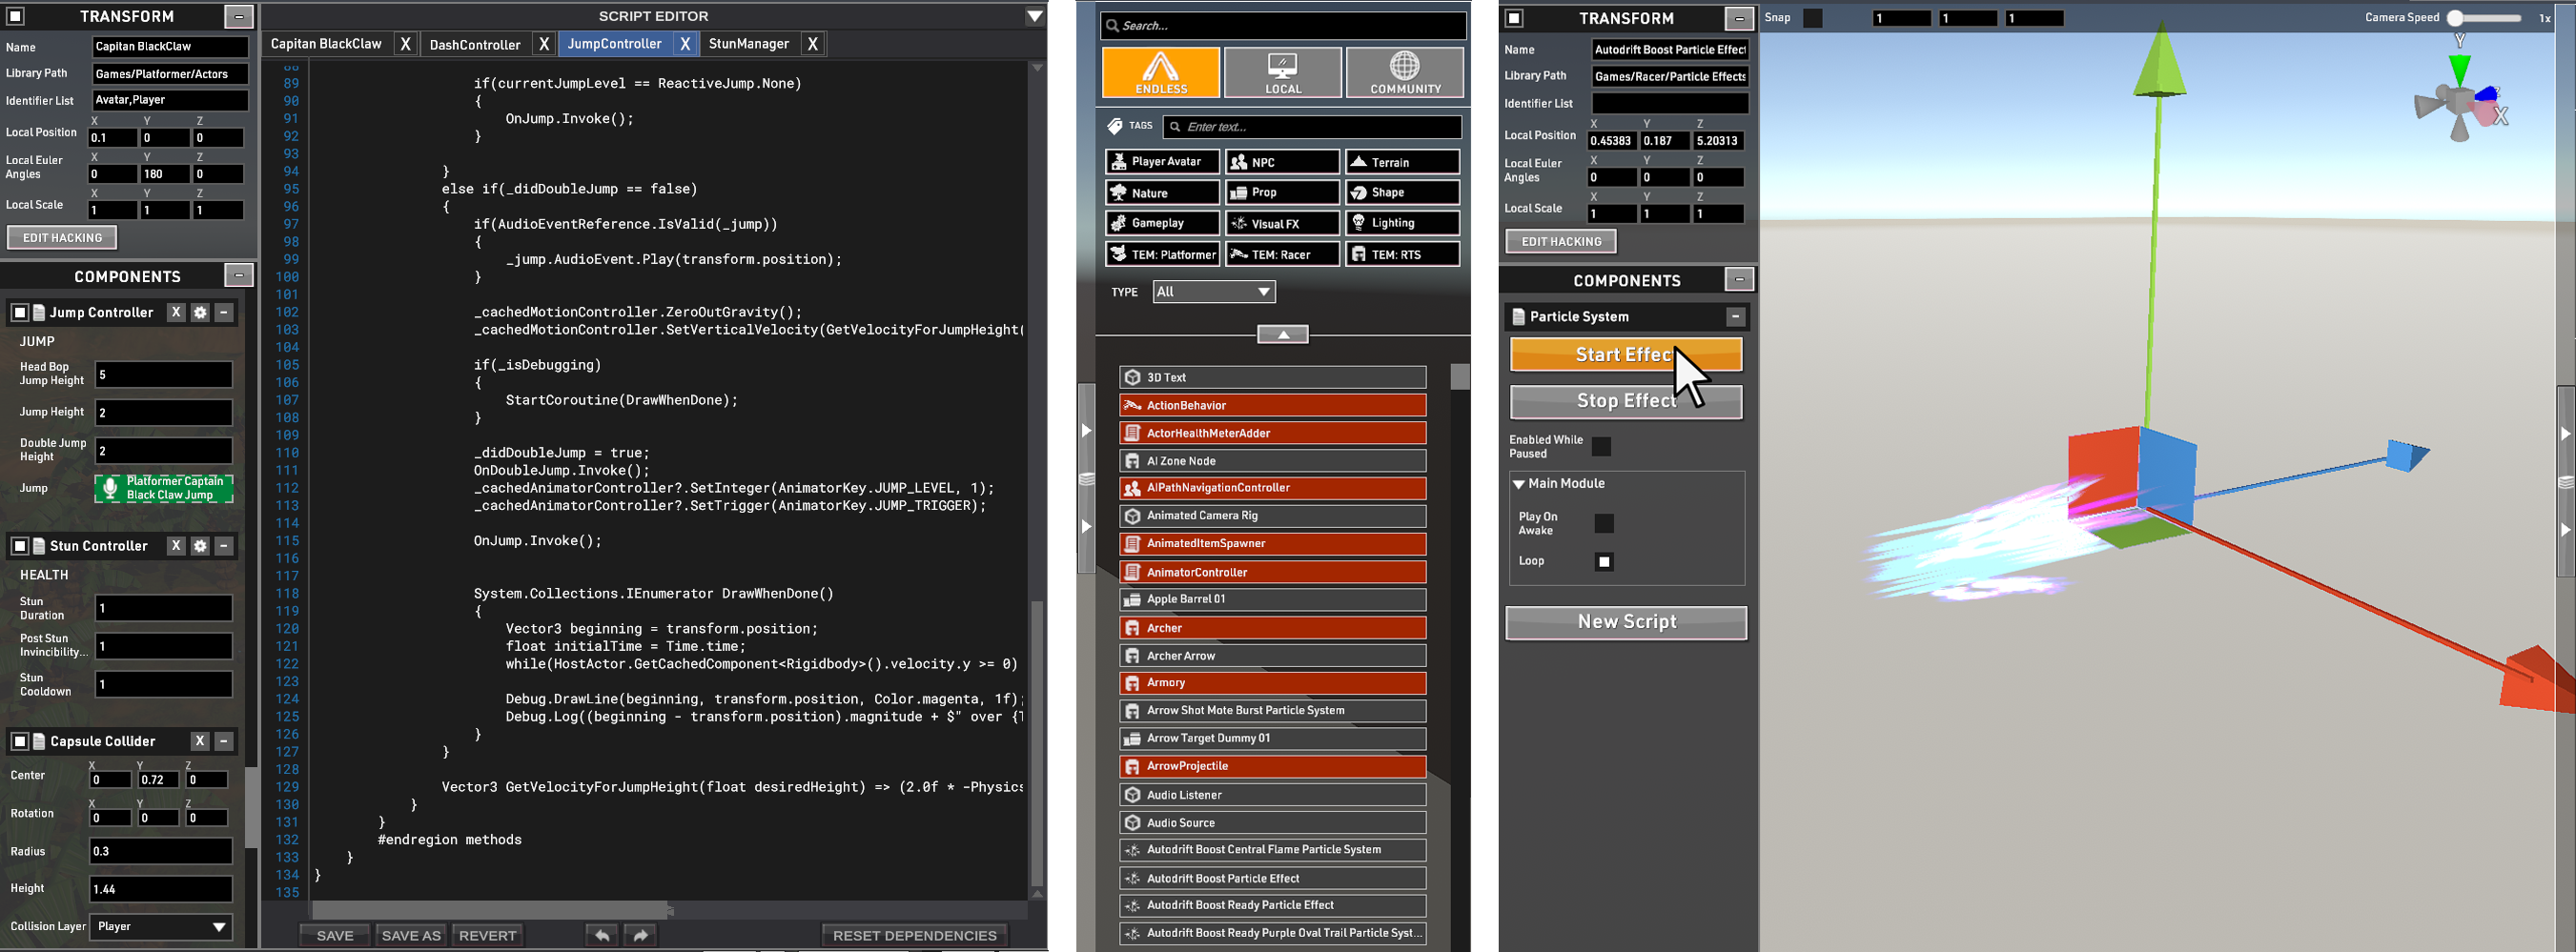Filter library by Visual FX tag
2576x952 pixels.
(x=1282, y=223)
